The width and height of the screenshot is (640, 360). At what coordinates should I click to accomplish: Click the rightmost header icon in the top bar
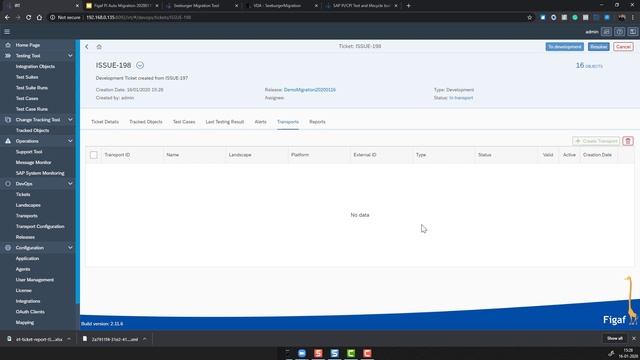[x=632, y=31]
